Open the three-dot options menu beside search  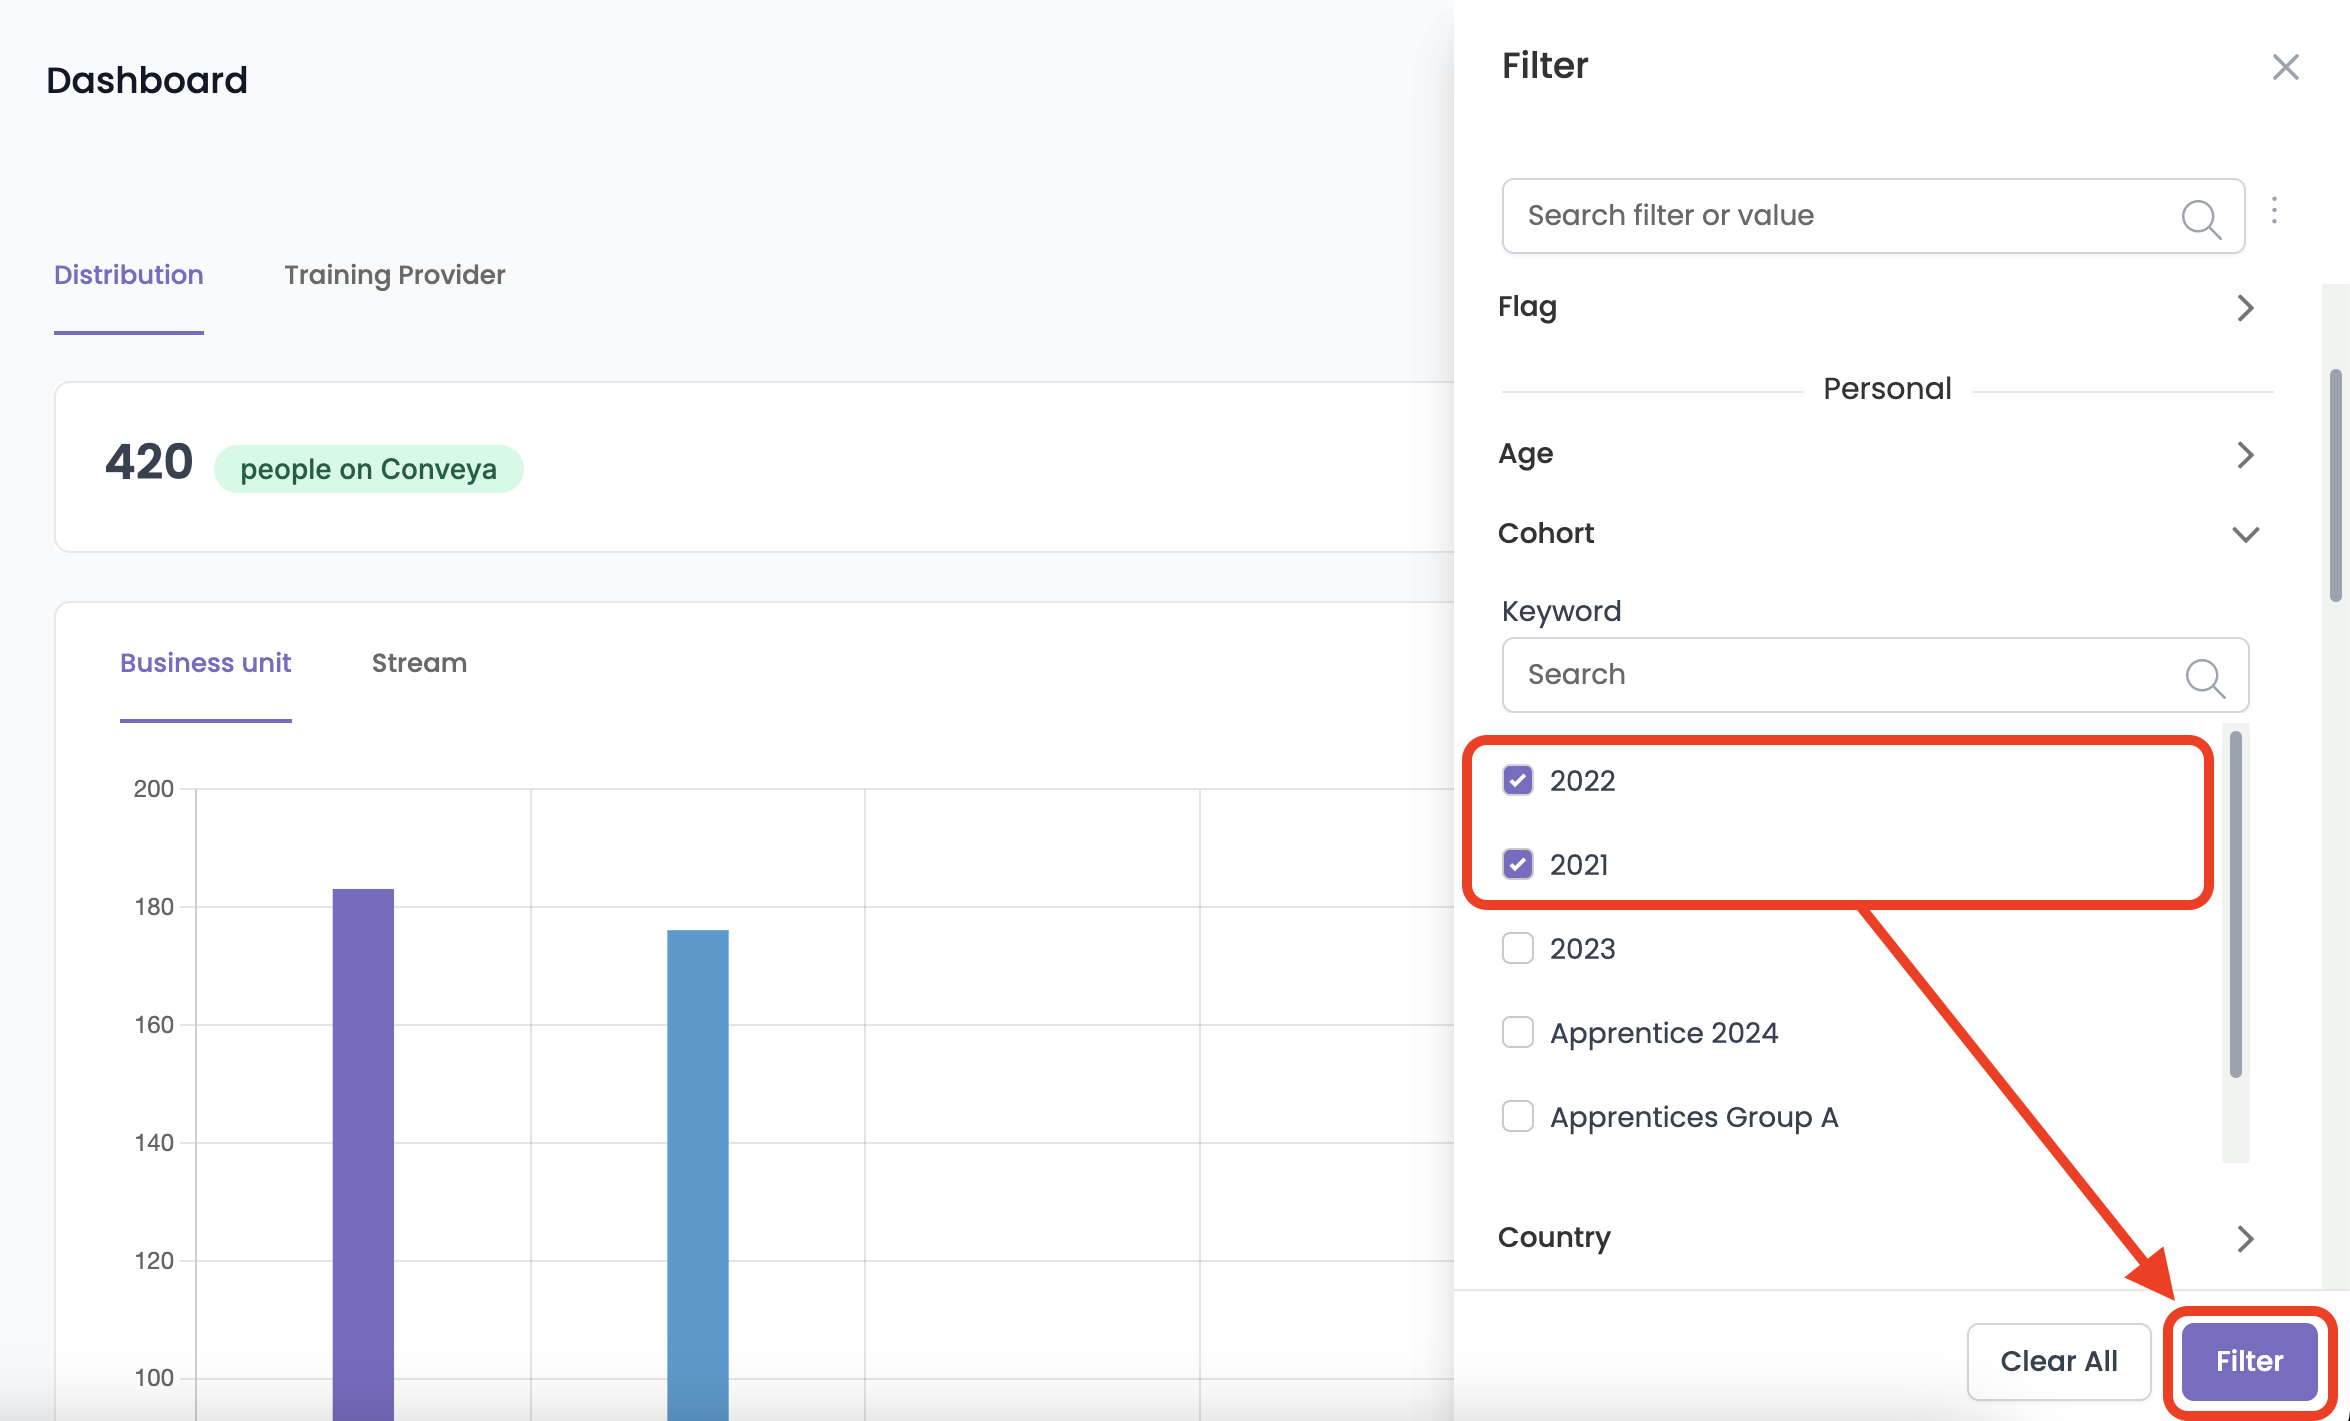[2274, 210]
